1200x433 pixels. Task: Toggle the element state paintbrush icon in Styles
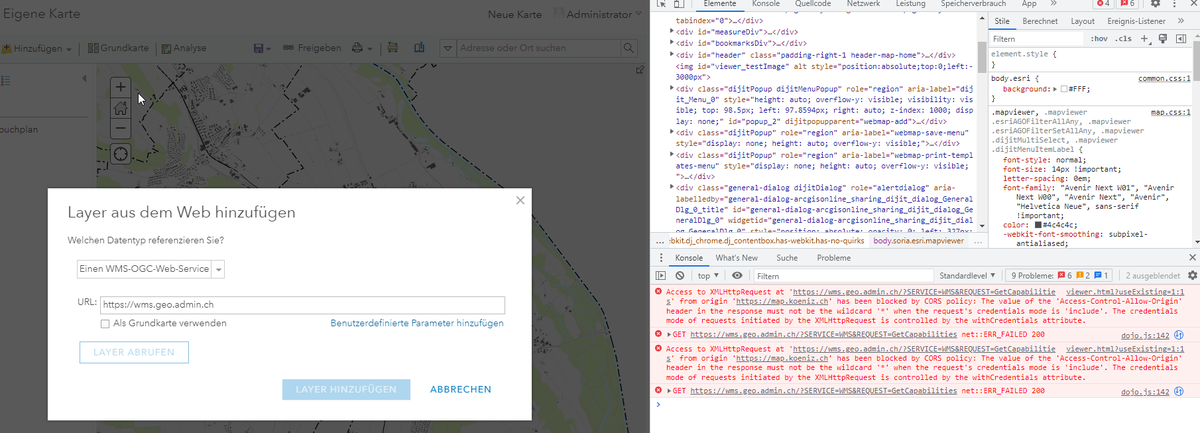coord(1164,38)
